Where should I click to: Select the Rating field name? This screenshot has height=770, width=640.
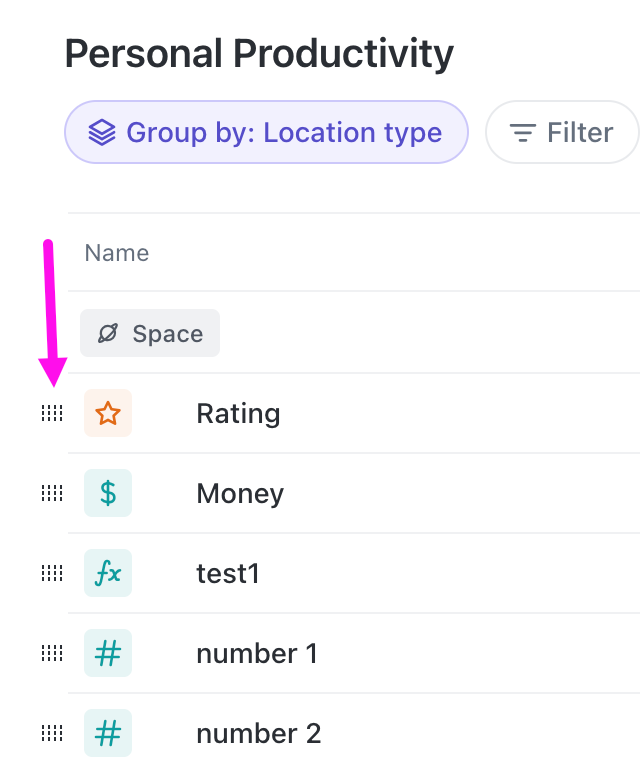point(238,413)
